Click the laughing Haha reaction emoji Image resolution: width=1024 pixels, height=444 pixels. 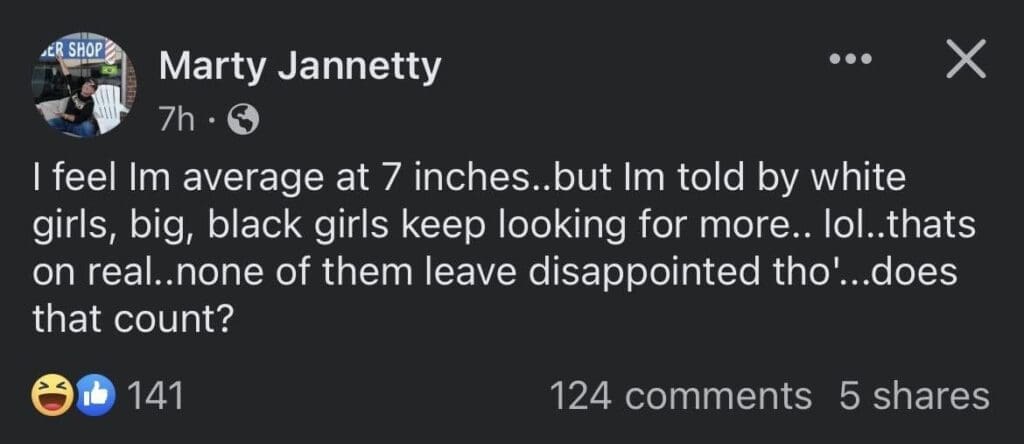pyautogui.click(x=50, y=396)
